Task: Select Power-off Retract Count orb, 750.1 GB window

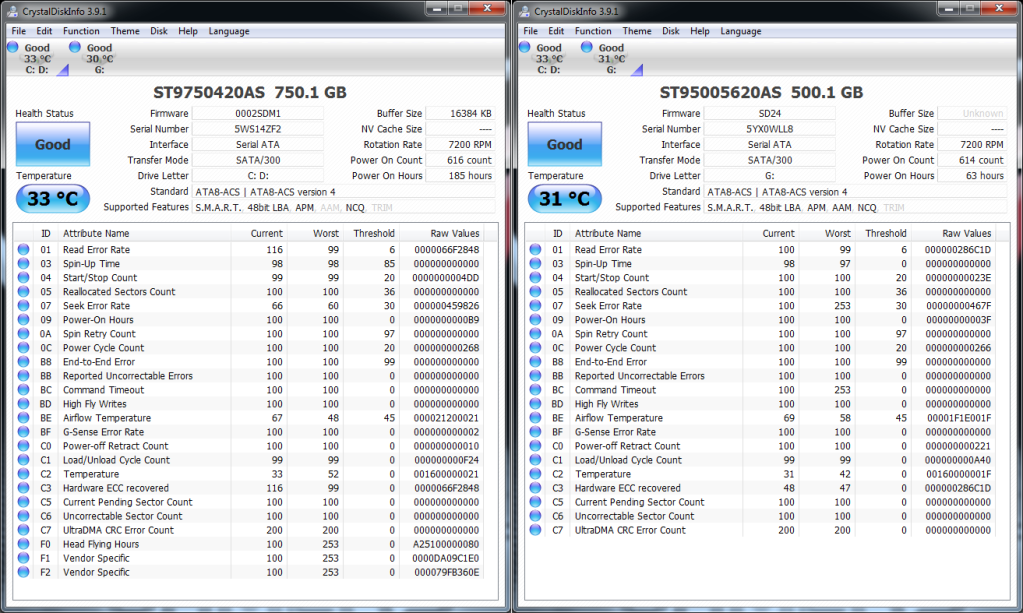Action: tap(23, 445)
